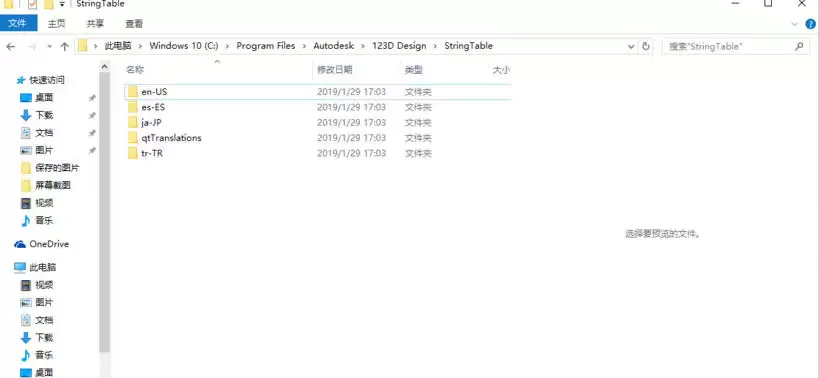819x378 pixels.
Task: Expand chevron after Program Files breadcrumb
Action: click(304, 46)
